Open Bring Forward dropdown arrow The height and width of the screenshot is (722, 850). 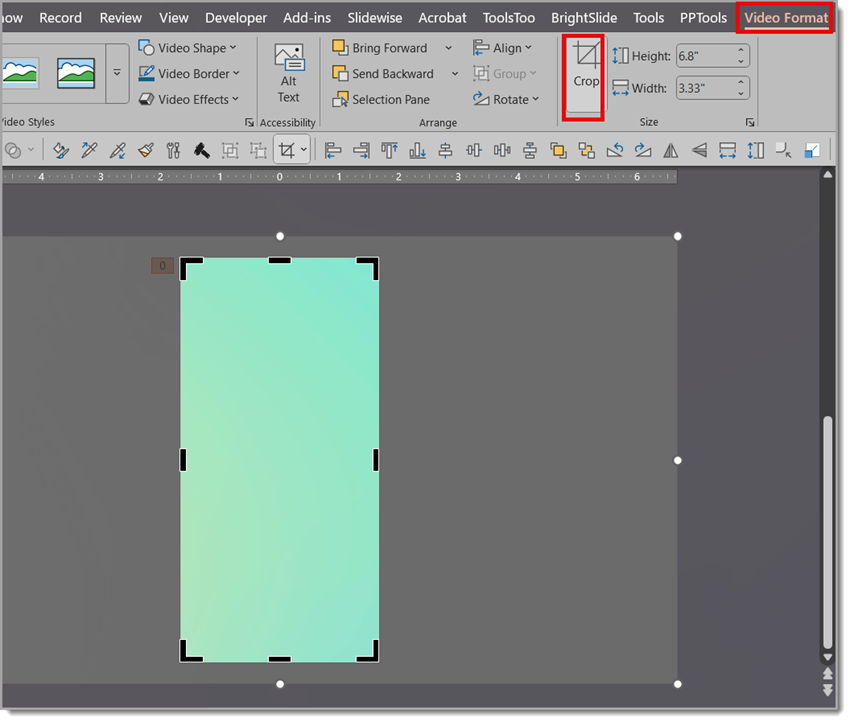(x=449, y=48)
